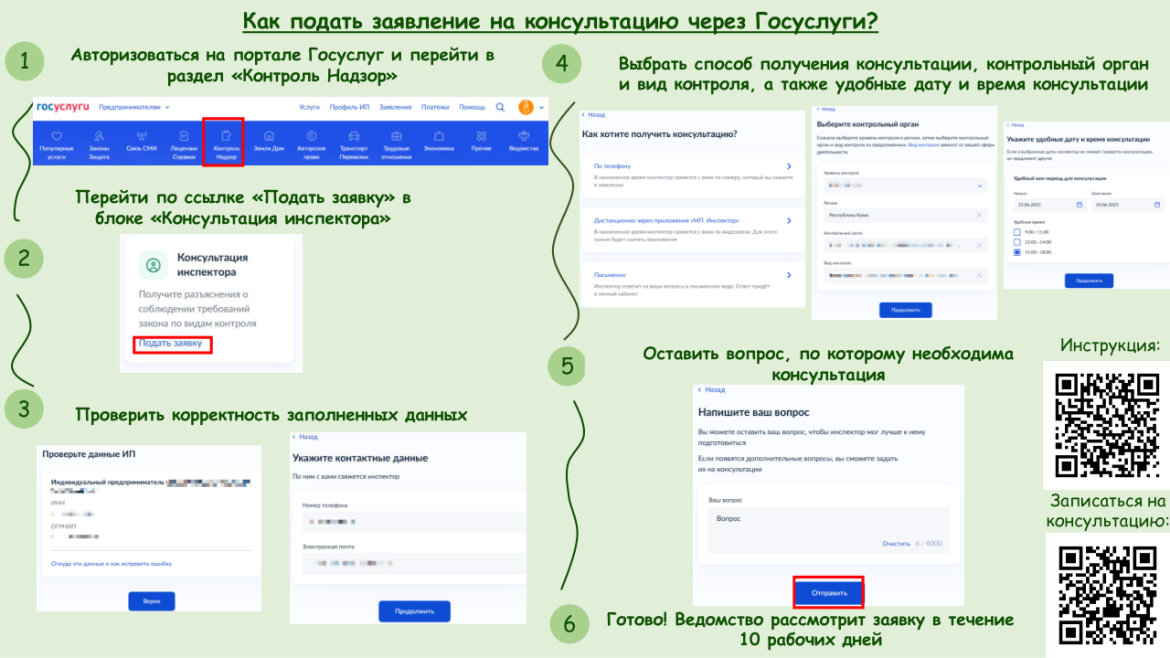Open the Ведомства category icon
The image size is (1170, 658).
pyautogui.click(x=524, y=137)
